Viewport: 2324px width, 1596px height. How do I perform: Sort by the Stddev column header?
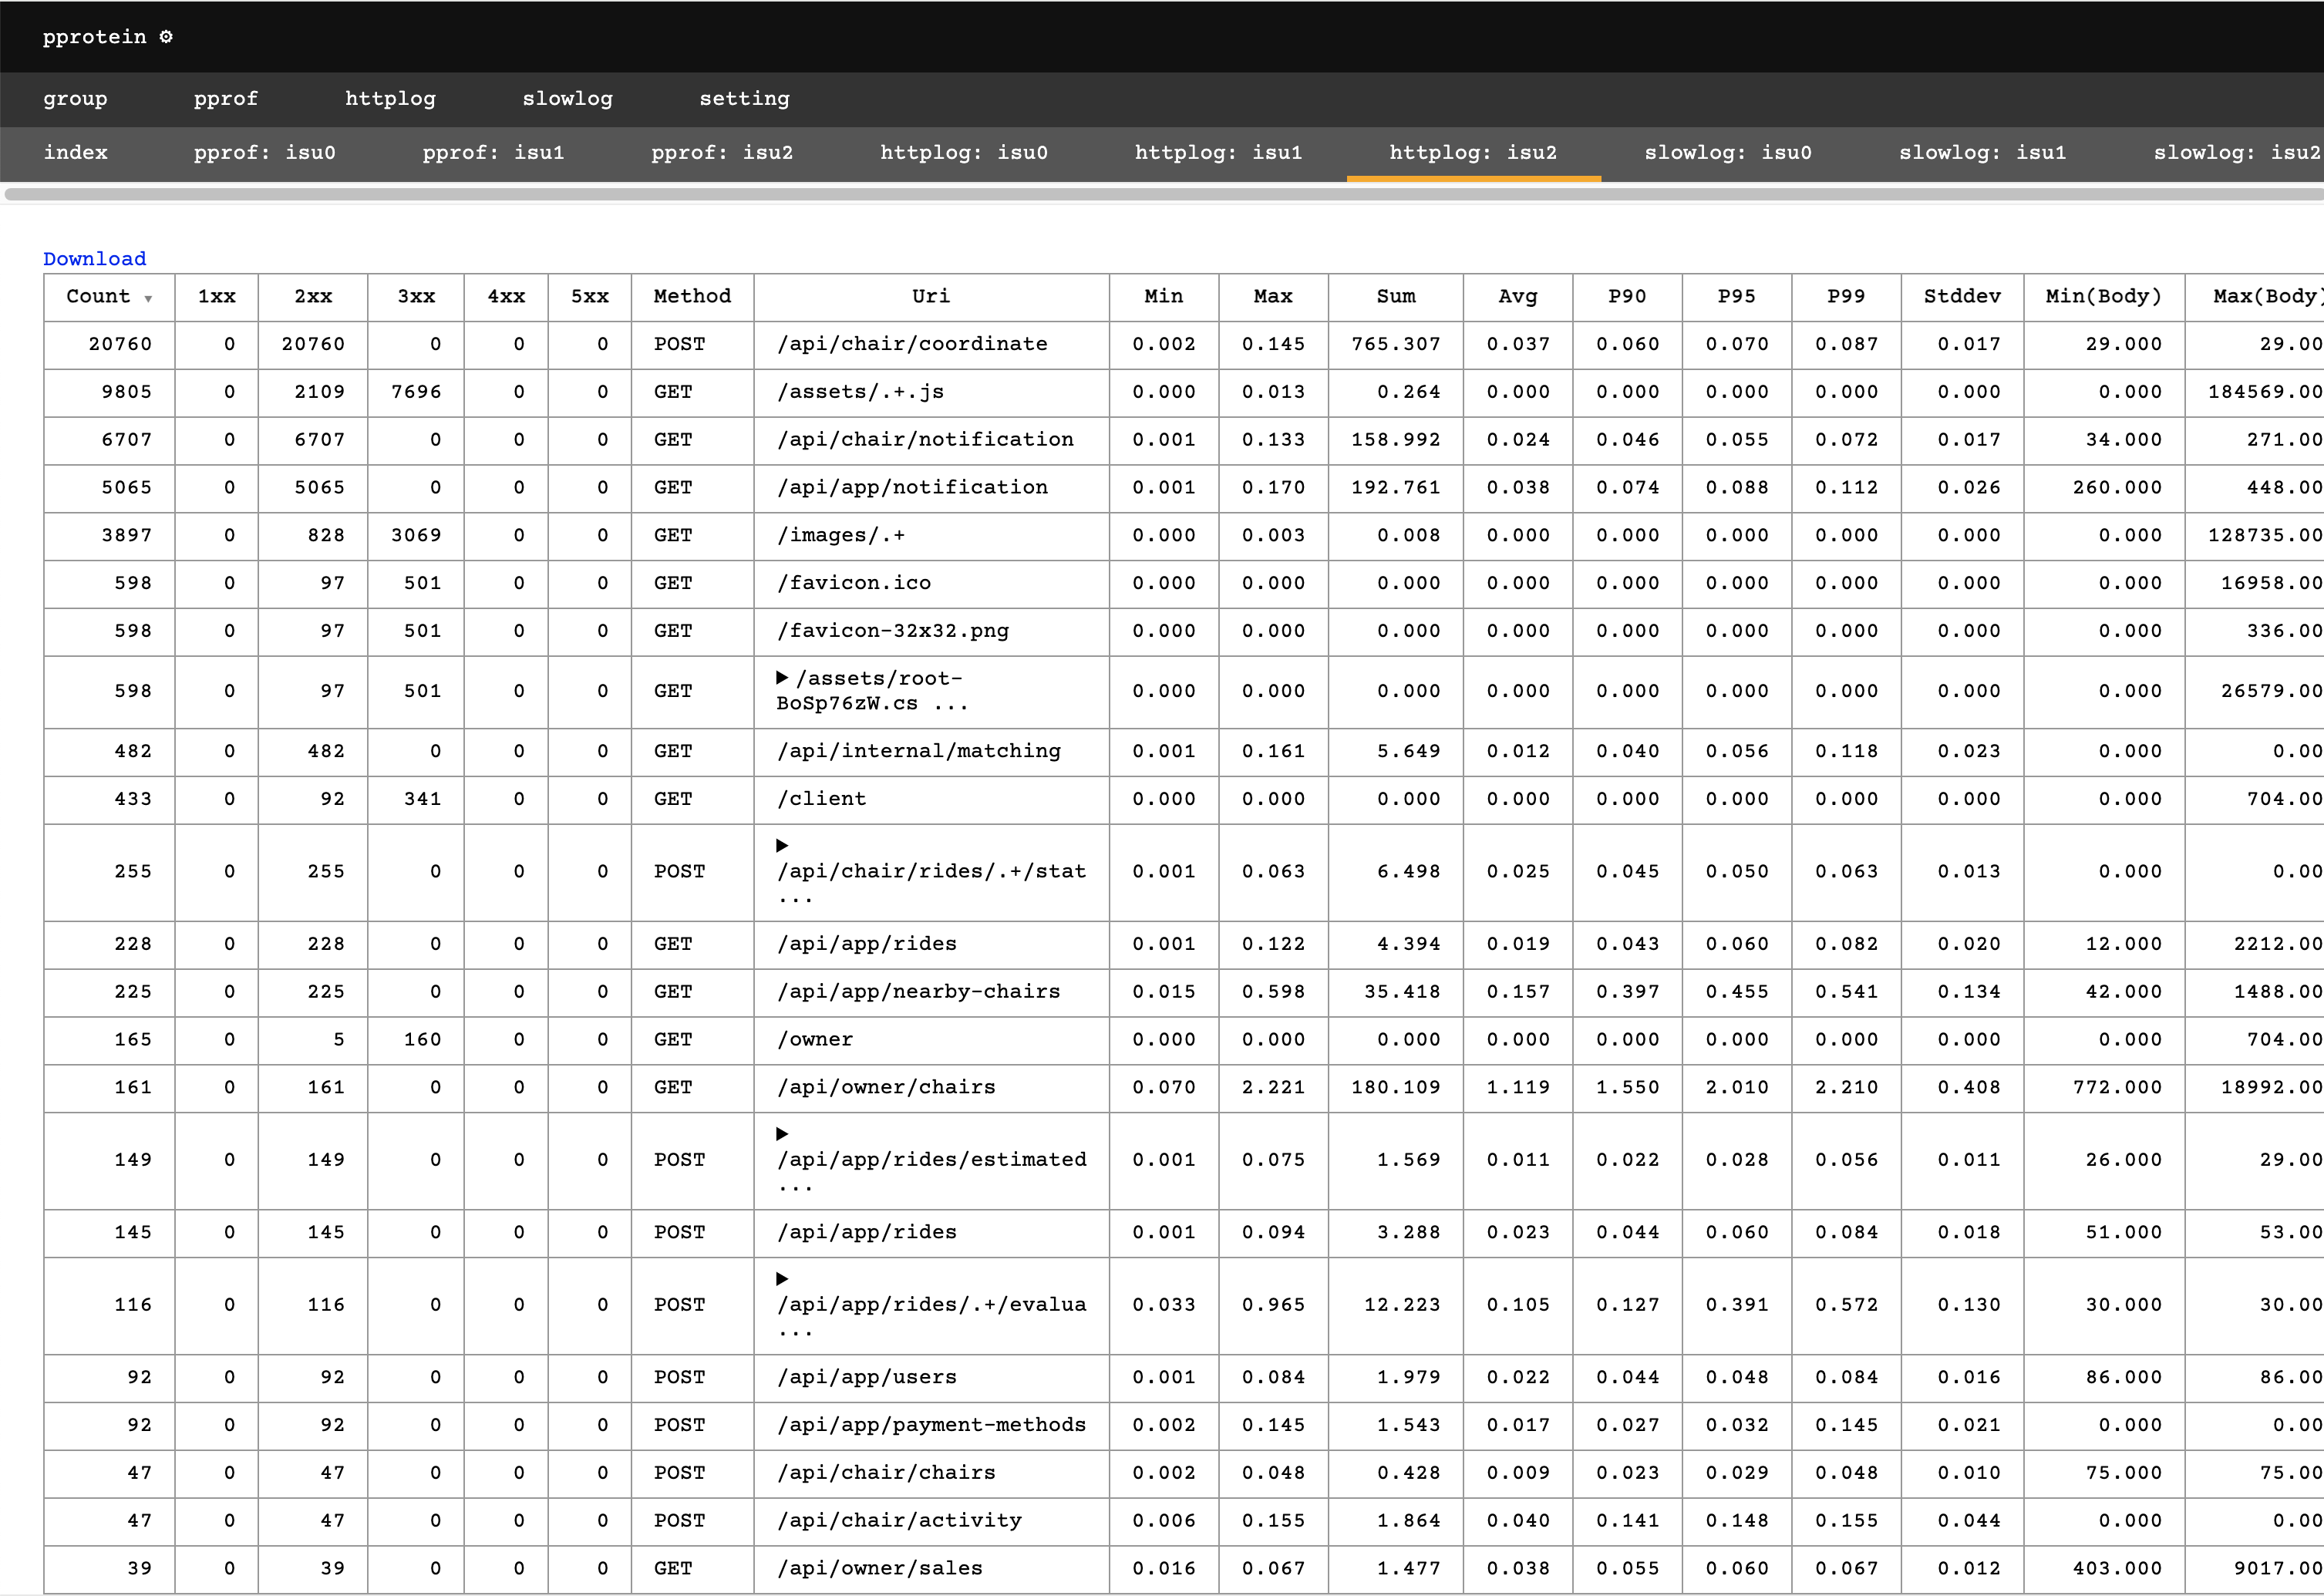(1962, 297)
